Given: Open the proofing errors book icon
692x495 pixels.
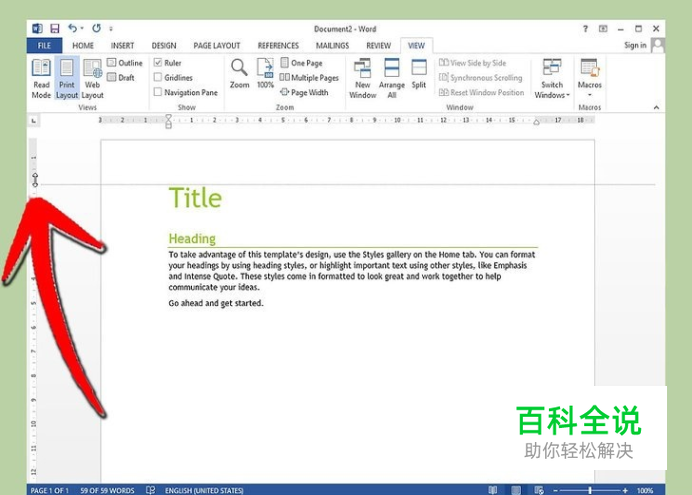Looking at the screenshot, I should coord(150,490).
